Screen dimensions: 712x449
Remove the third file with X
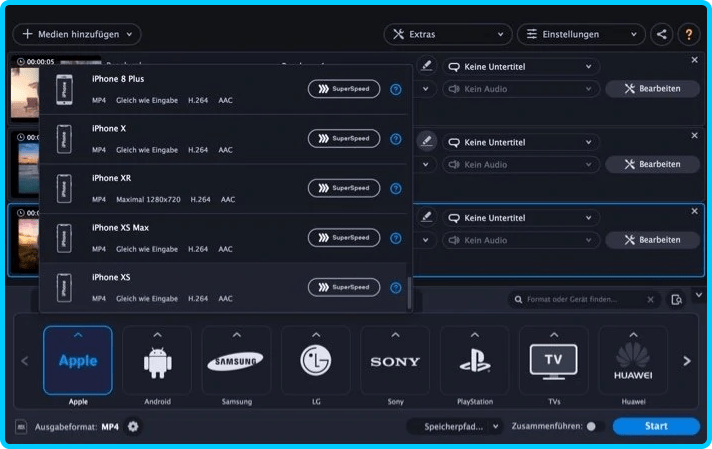click(694, 211)
